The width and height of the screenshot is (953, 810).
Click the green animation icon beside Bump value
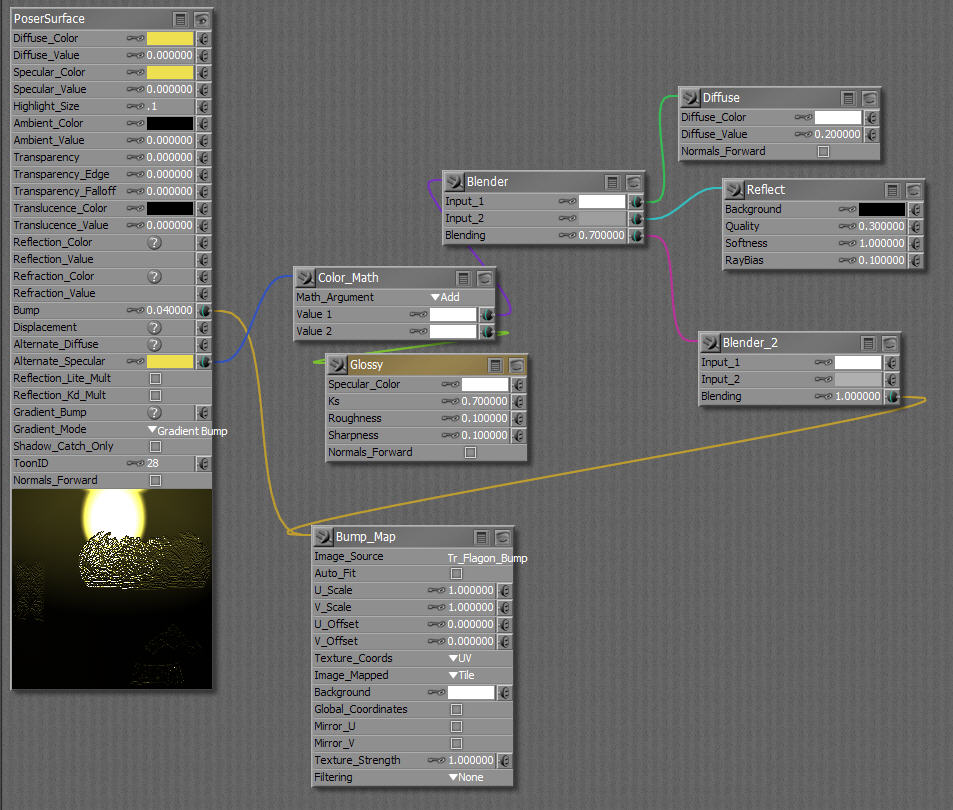(x=205, y=310)
